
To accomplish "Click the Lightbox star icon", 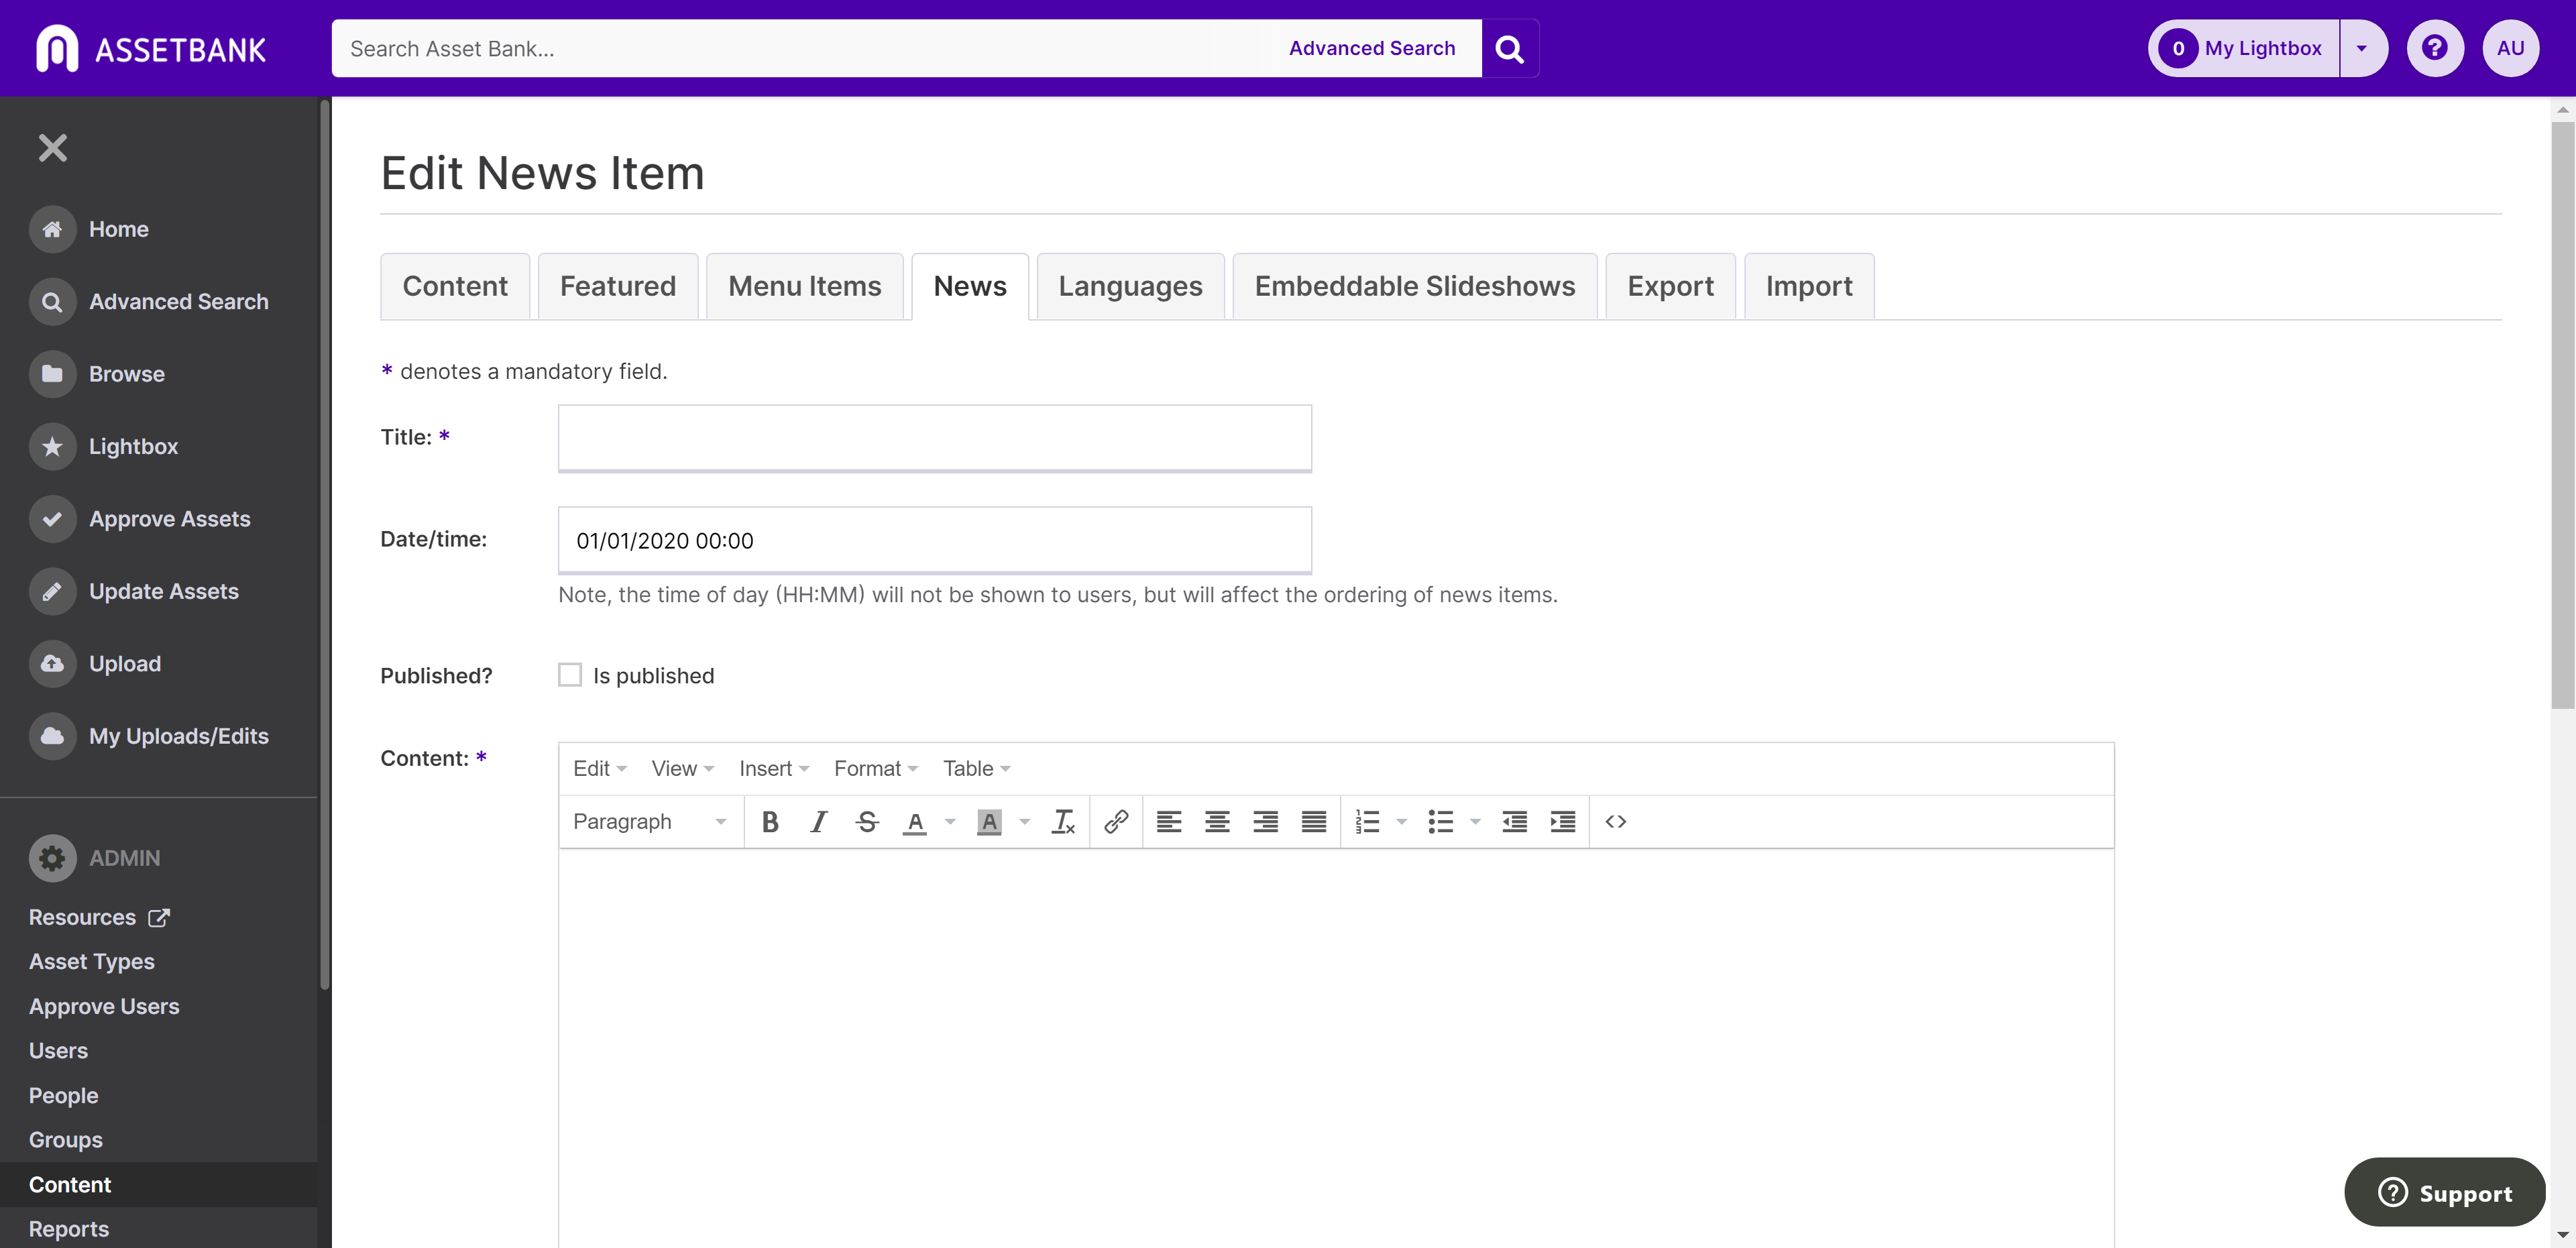I will click(53, 447).
